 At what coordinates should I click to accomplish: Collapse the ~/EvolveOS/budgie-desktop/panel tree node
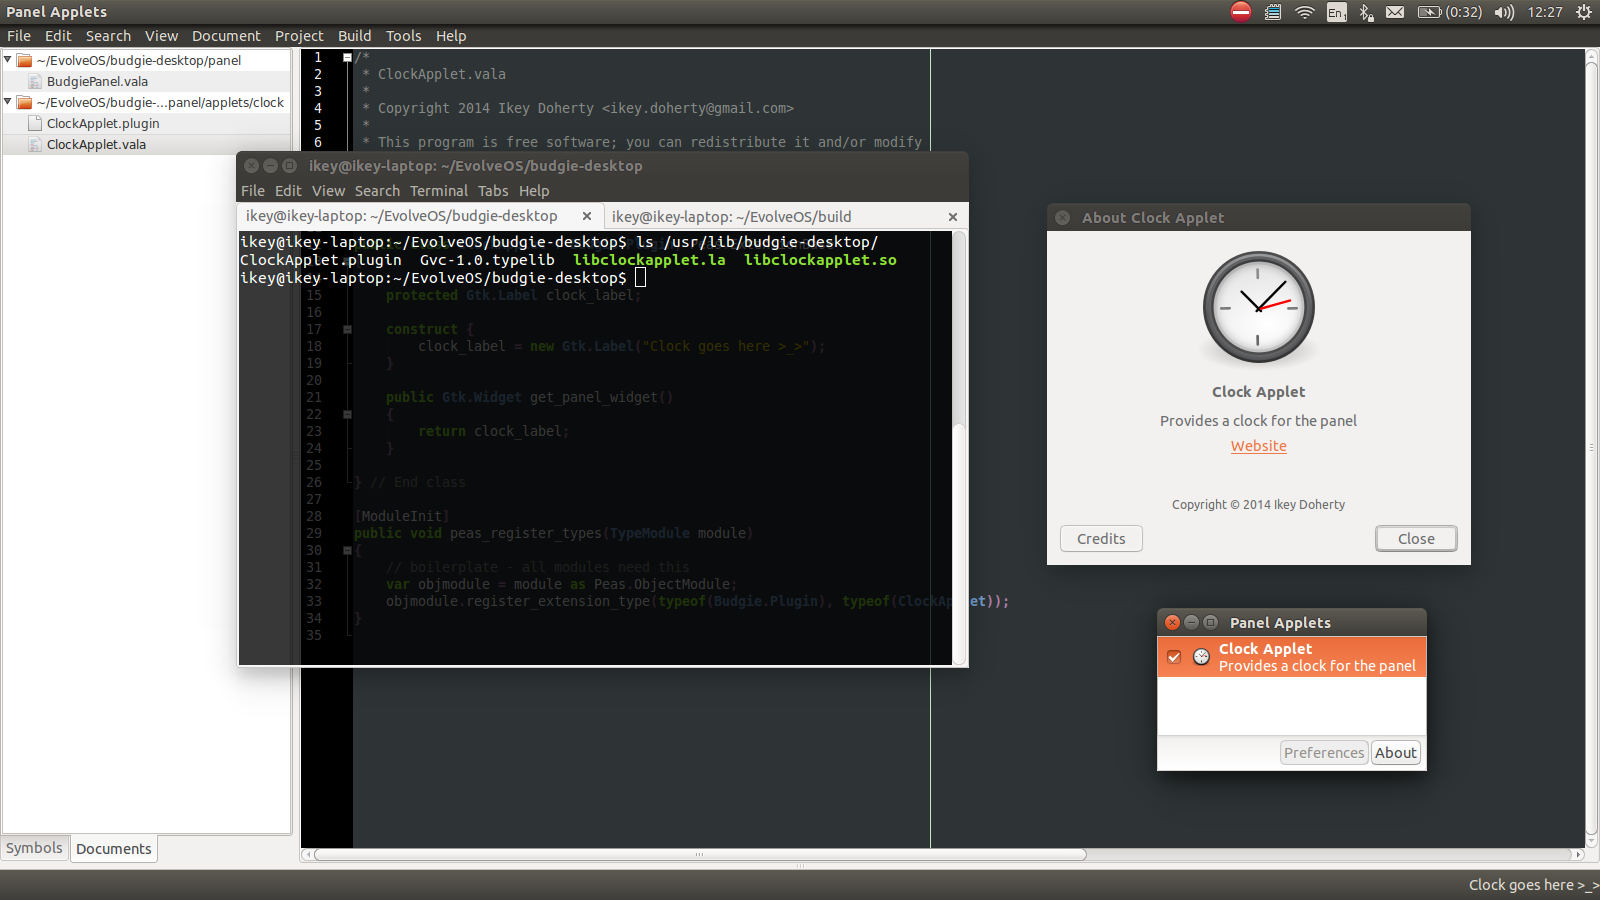(x=8, y=60)
